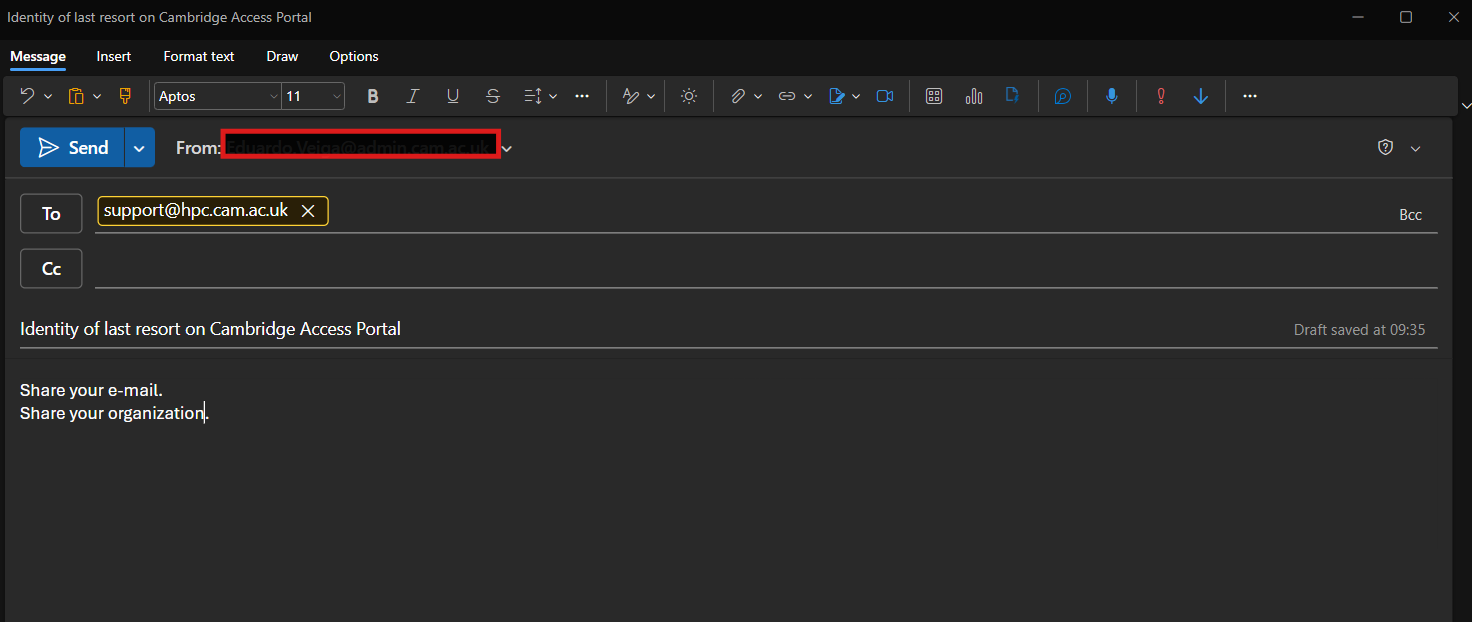Start Dictate with the microphone icon
Viewport: 1472px width, 622px height.
click(x=1111, y=96)
